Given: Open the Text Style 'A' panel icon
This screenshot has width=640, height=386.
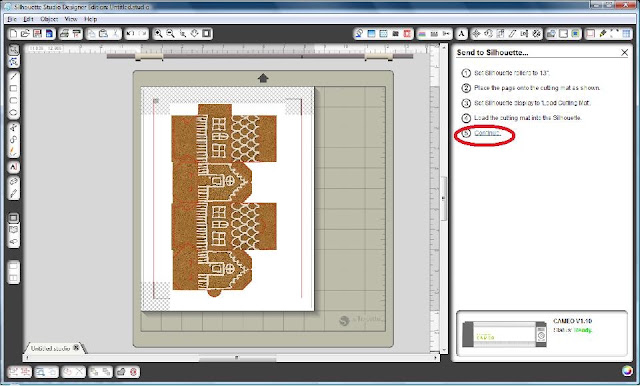Looking at the screenshot, I should (x=461, y=34).
